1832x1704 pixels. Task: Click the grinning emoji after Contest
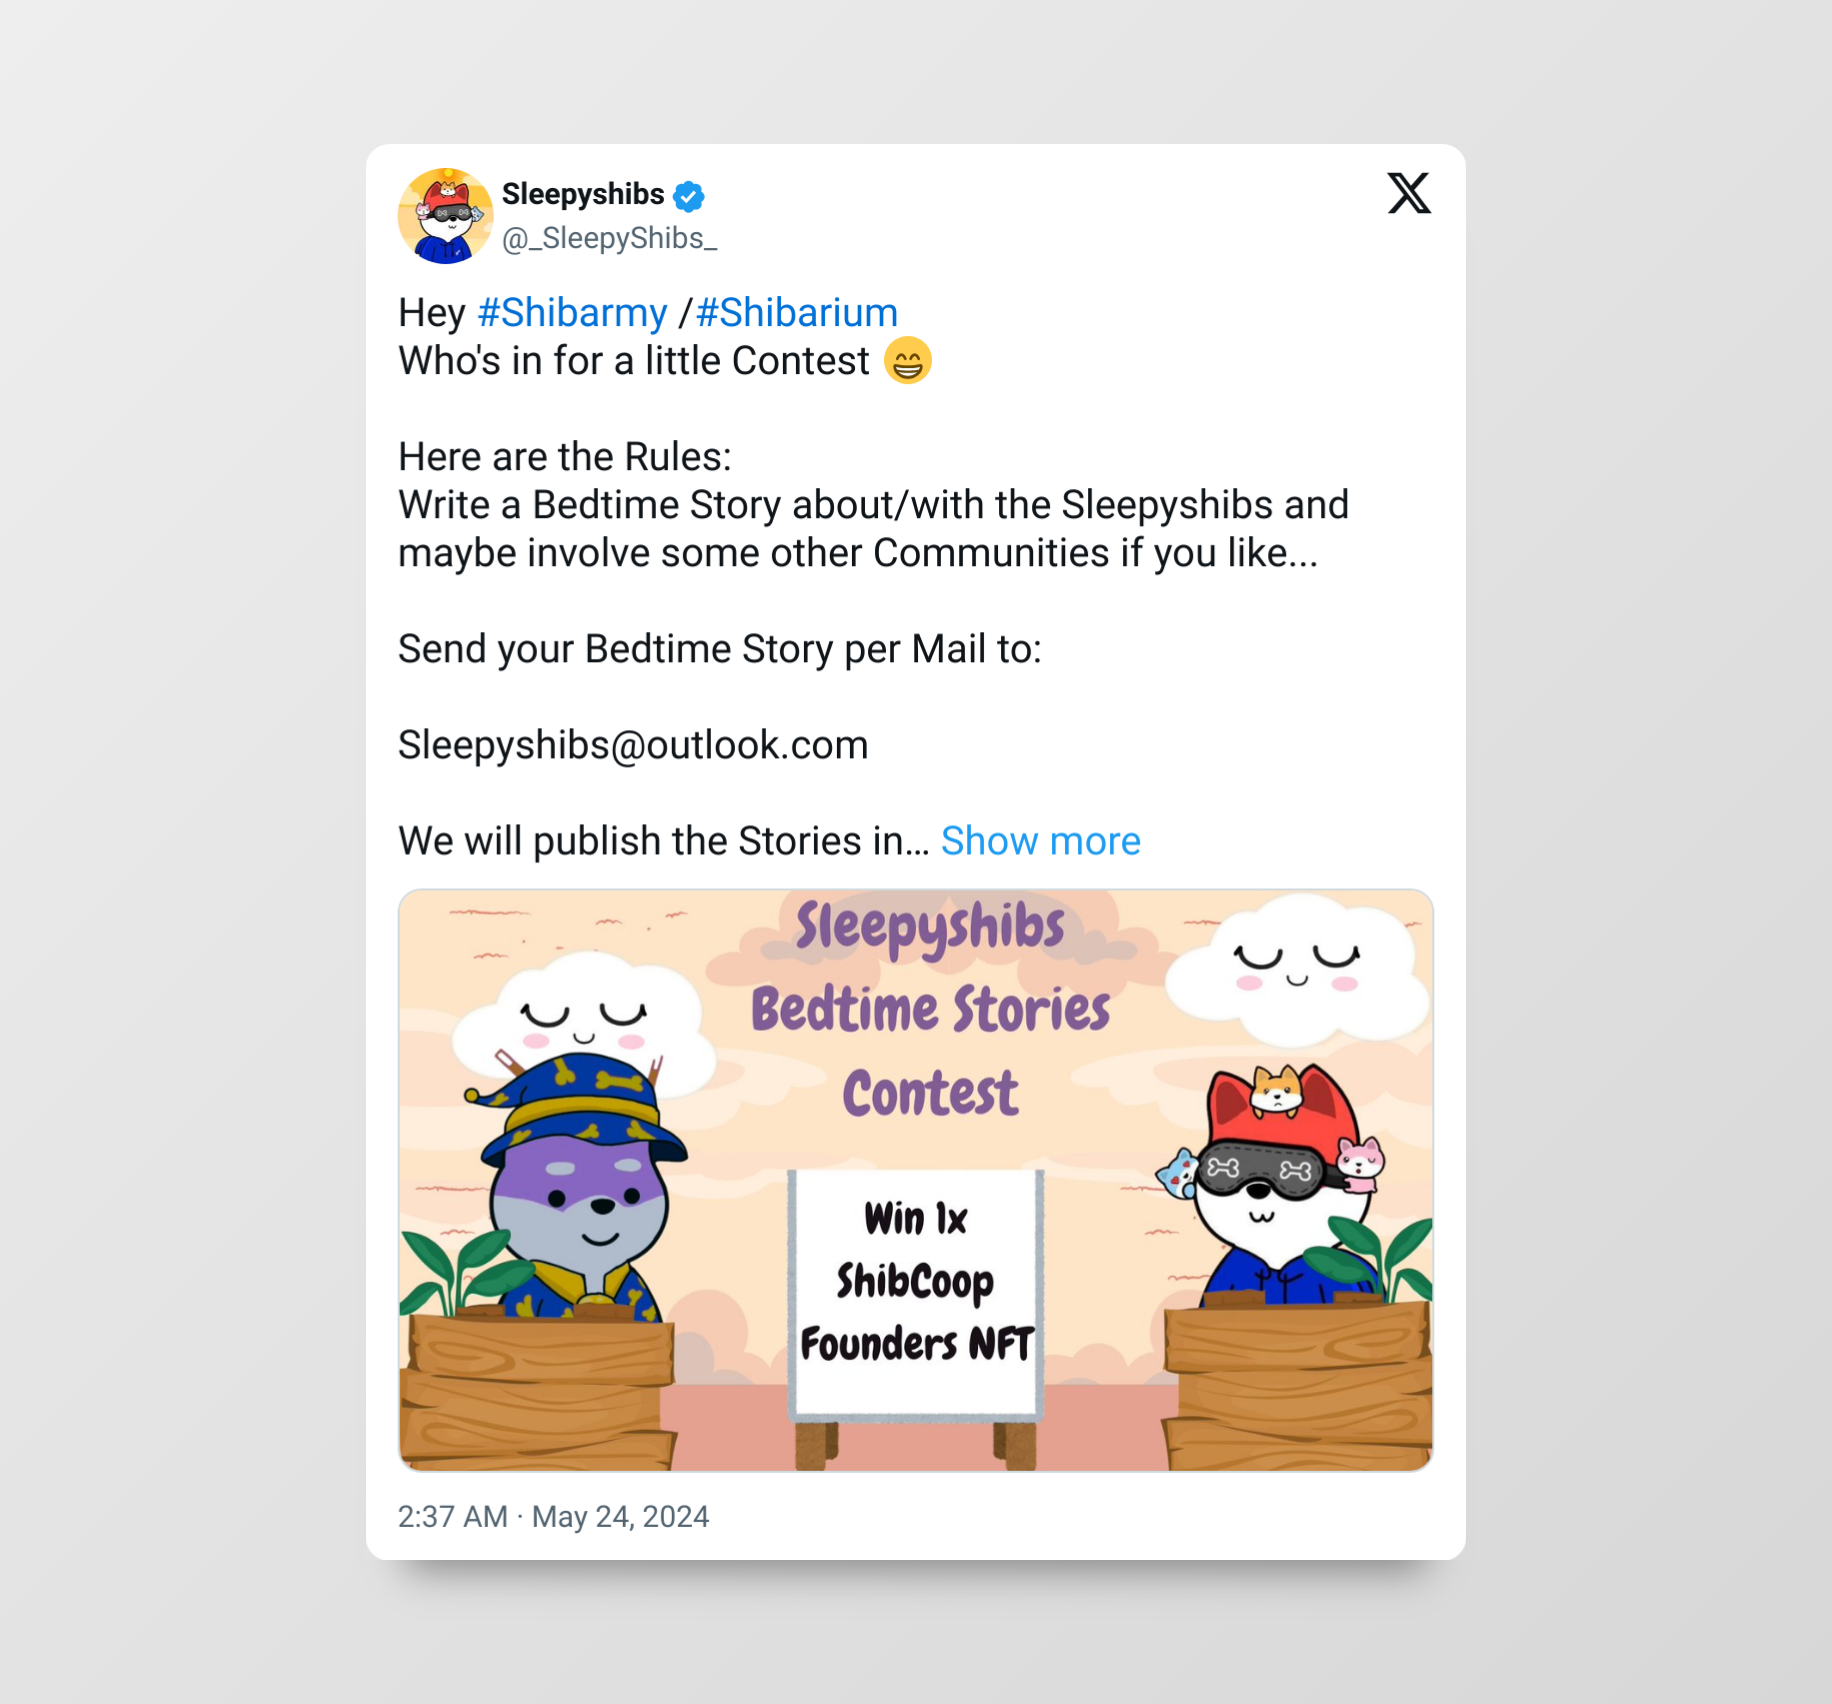coord(908,361)
